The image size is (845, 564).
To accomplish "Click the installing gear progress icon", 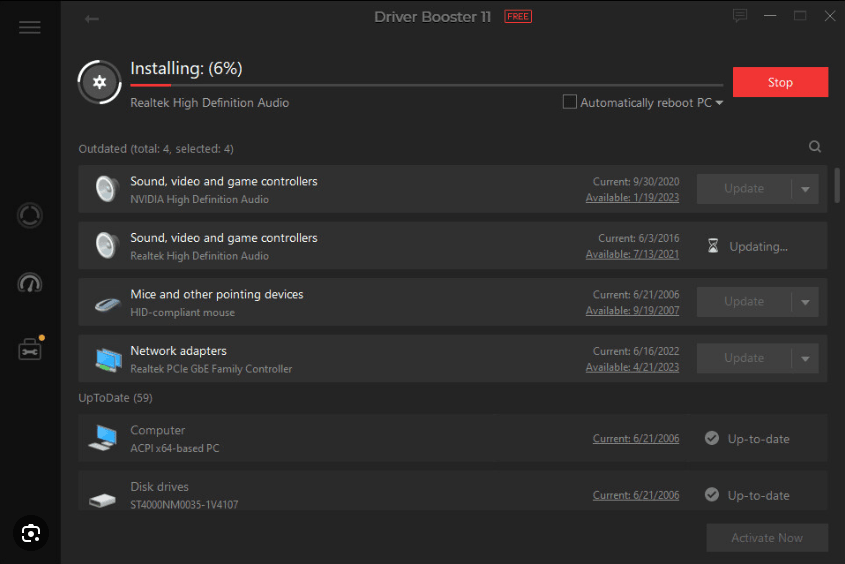I will point(99,82).
